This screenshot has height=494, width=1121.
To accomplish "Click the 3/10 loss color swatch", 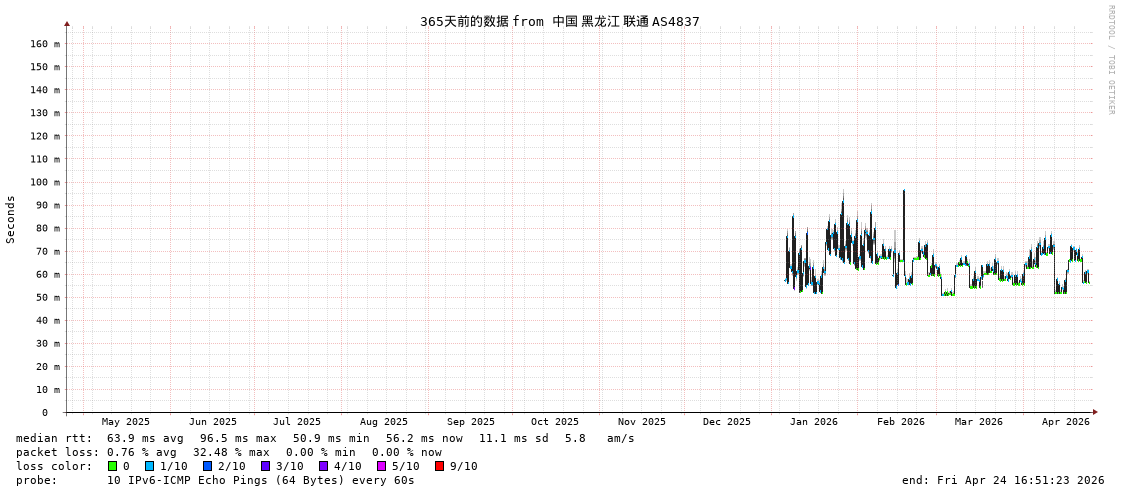I will pos(266,466).
